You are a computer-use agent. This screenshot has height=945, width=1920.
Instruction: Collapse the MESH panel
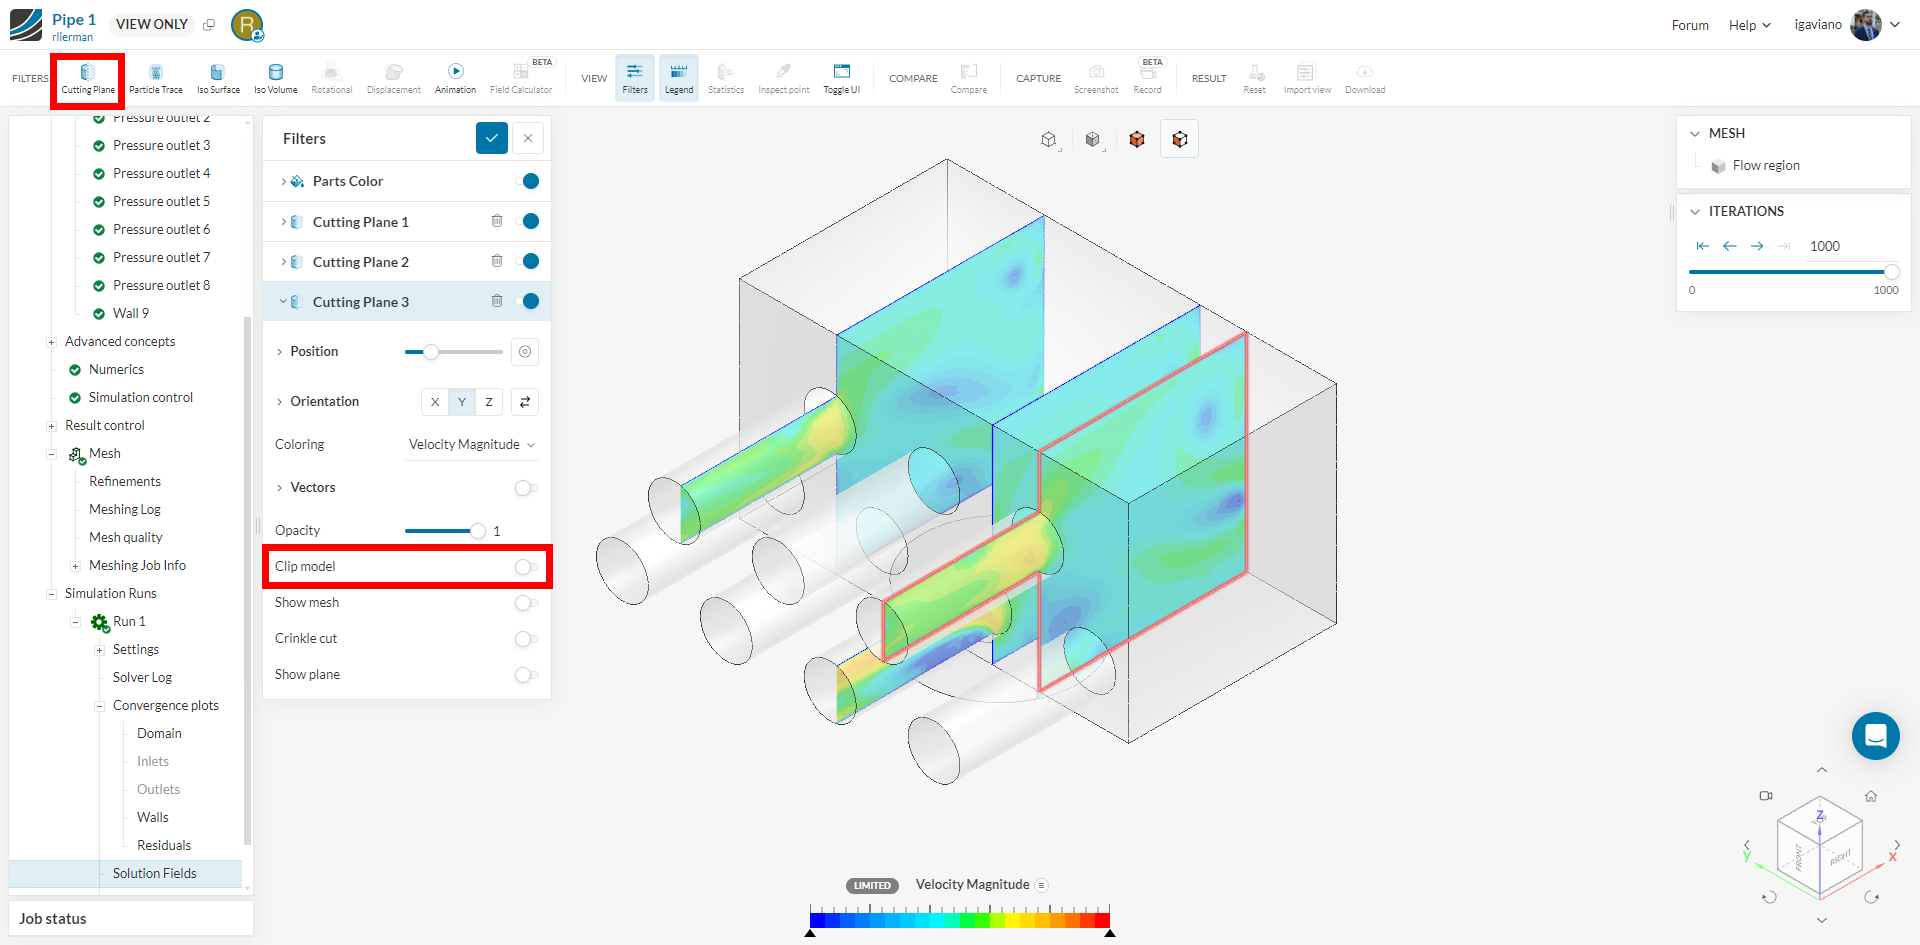(x=1695, y=133)
